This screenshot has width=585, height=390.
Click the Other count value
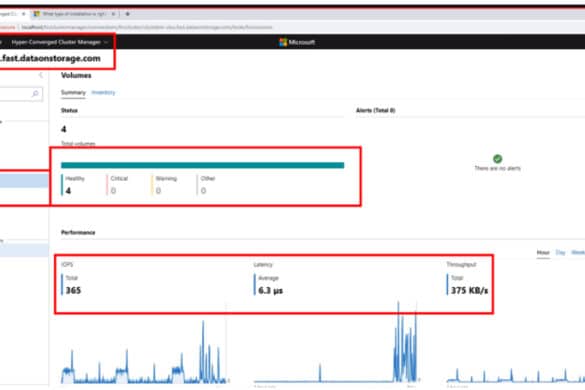tap(203, 191)
